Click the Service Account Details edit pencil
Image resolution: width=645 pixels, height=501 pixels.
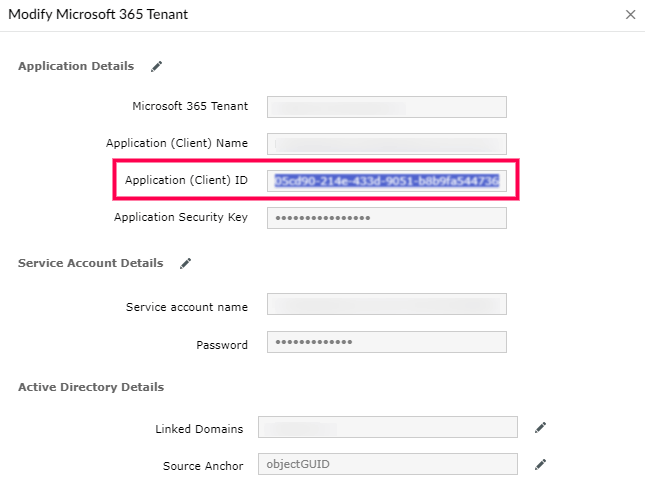click(x=185, y=264)
